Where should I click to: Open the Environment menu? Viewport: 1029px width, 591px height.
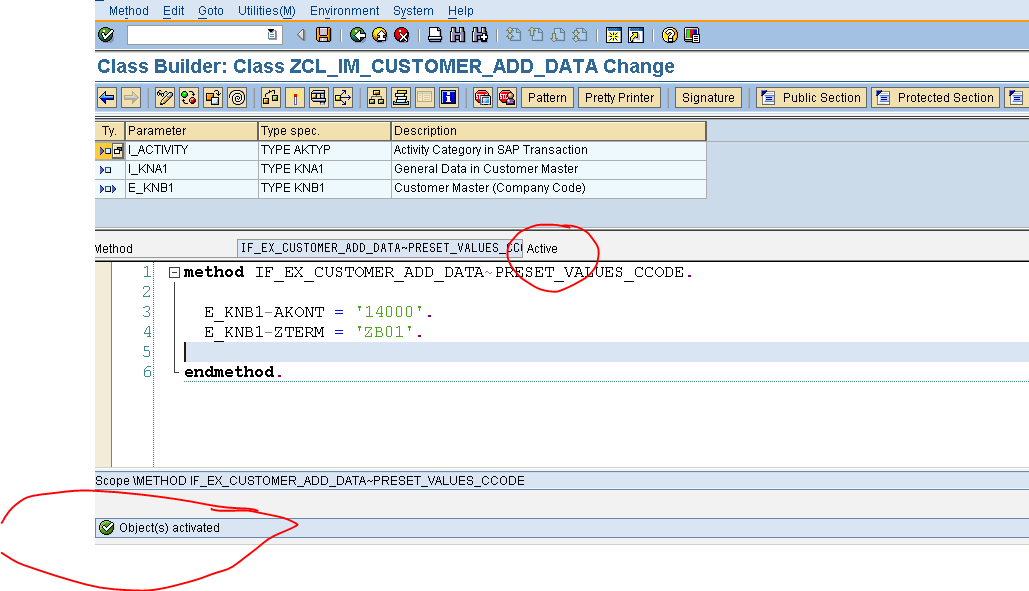344,11
